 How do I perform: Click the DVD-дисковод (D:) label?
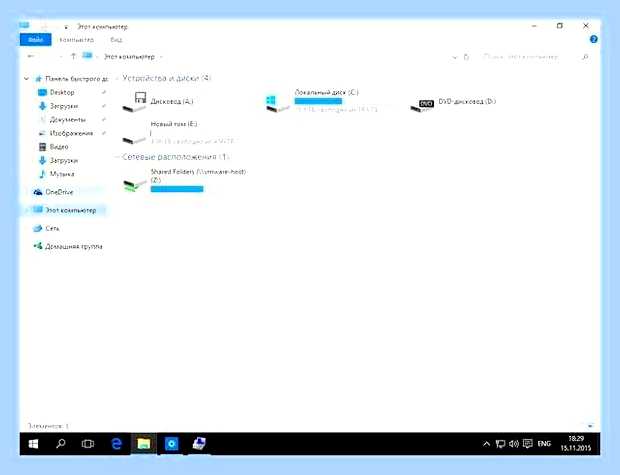click(x=467, y=101)
